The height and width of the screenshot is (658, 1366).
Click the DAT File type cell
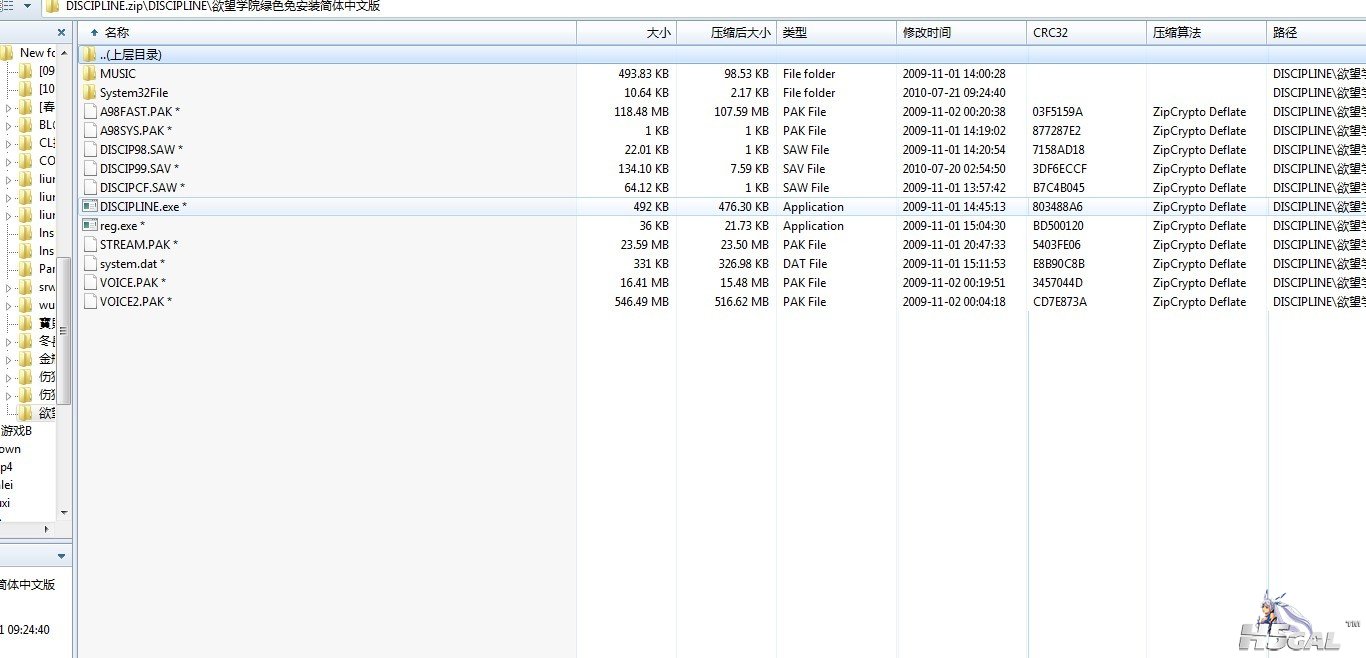805,263
